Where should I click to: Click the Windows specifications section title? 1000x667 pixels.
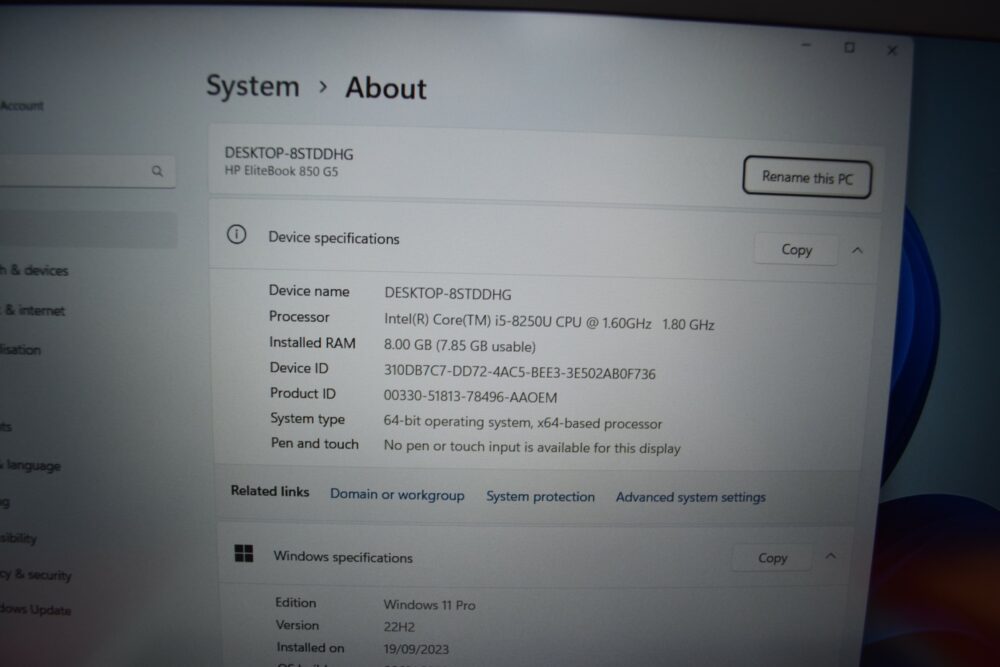[343, 557]
